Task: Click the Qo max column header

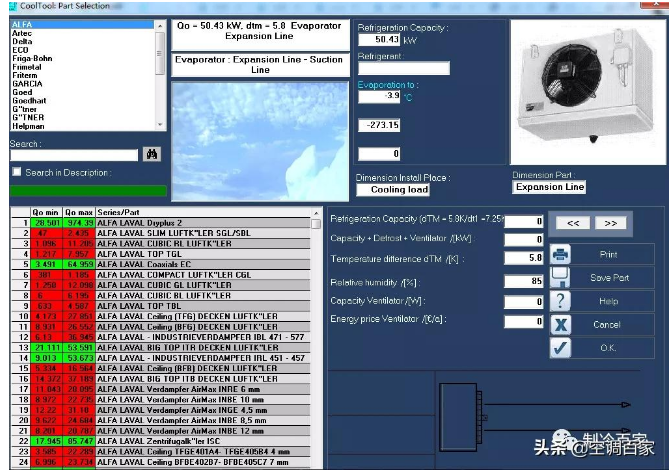Action: [78, 212]
